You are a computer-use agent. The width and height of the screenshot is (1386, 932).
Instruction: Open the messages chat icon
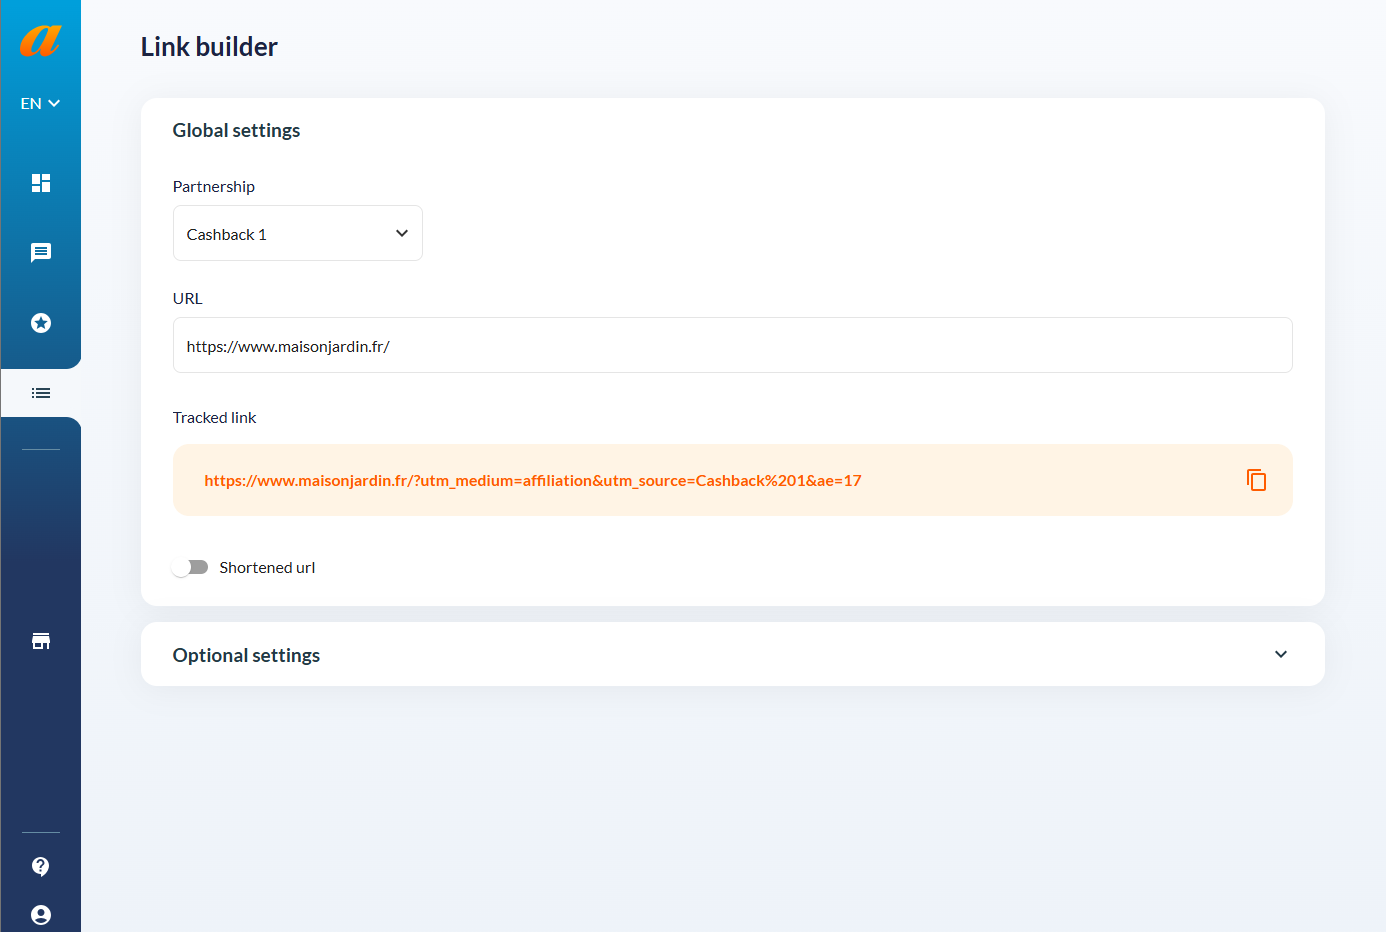[41, 253]
